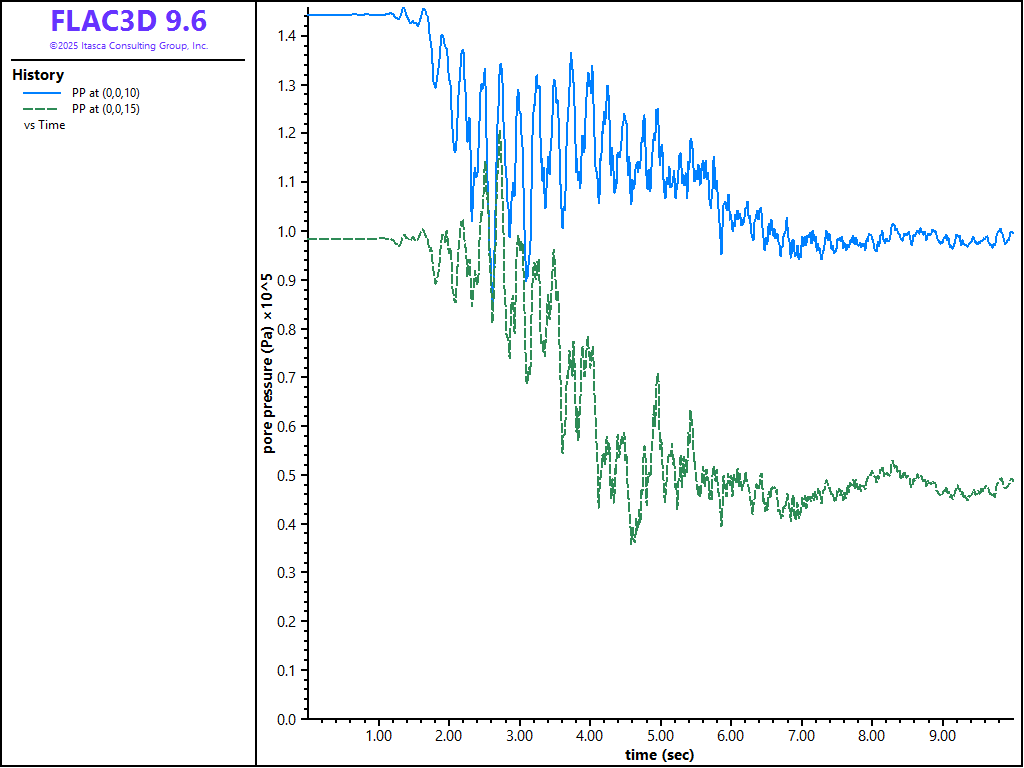Viewport: 1024px width, 768px height.
Task: Click the 1.00 tick on time axis
Action: [379, 736]
